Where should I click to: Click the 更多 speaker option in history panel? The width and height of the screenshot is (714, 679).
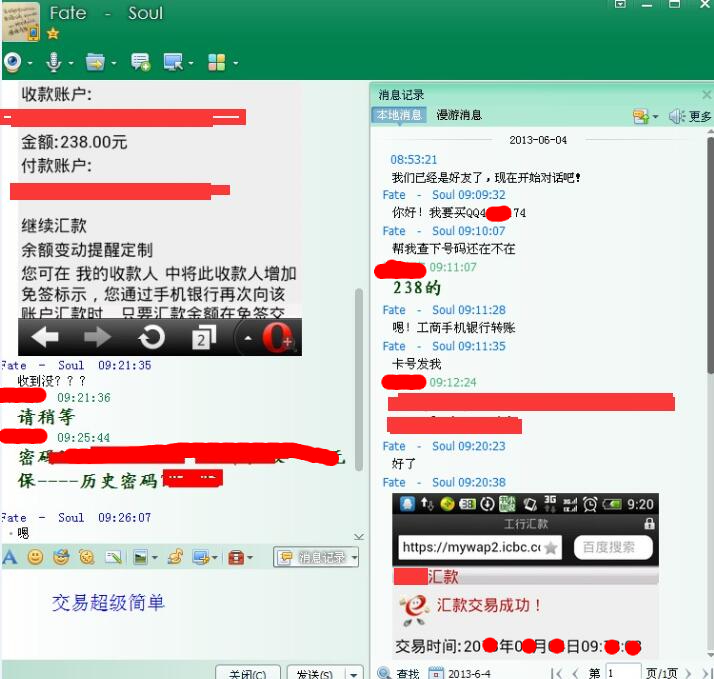pos(691,117)
